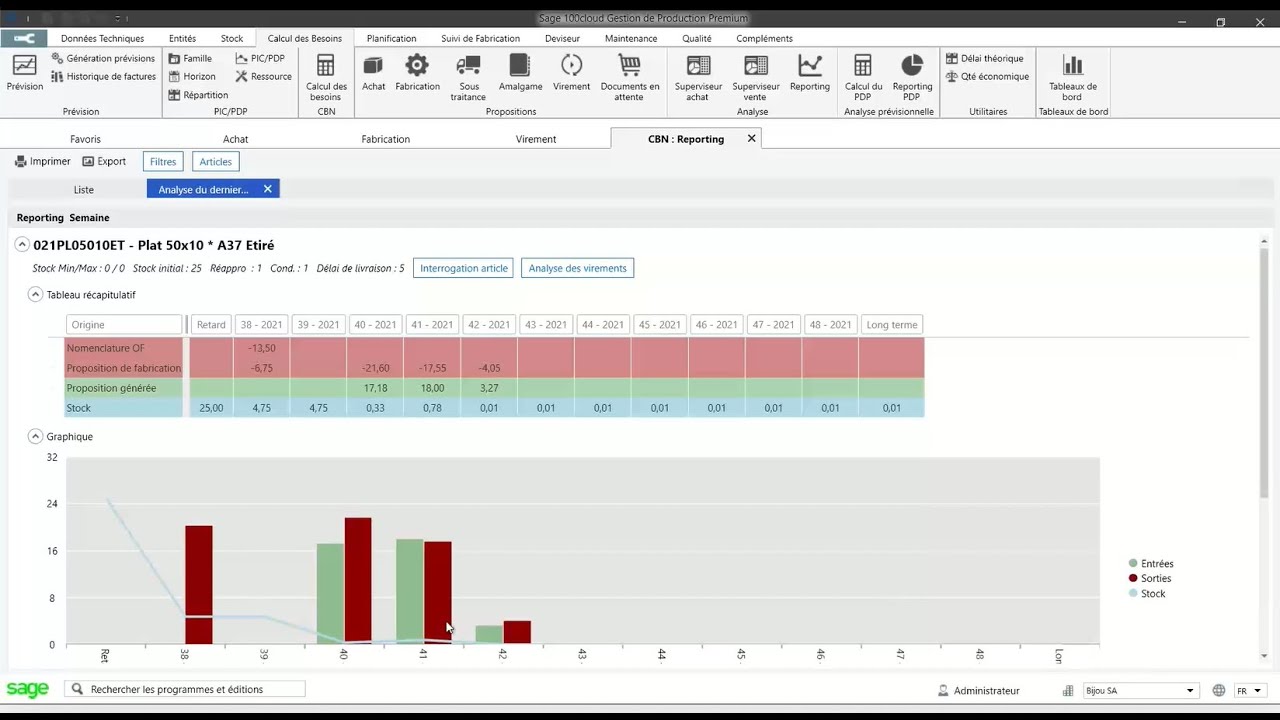Click Délai théorique utility

tap(985, 58)
